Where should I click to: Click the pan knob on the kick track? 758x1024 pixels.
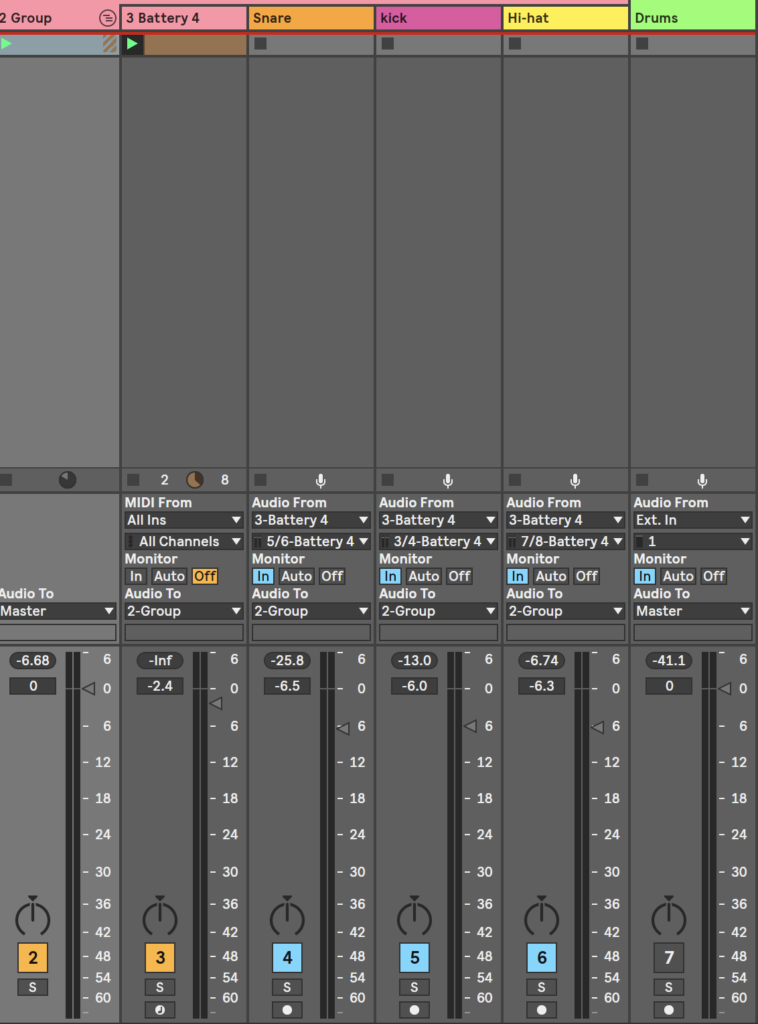click(x=414, y=916)
